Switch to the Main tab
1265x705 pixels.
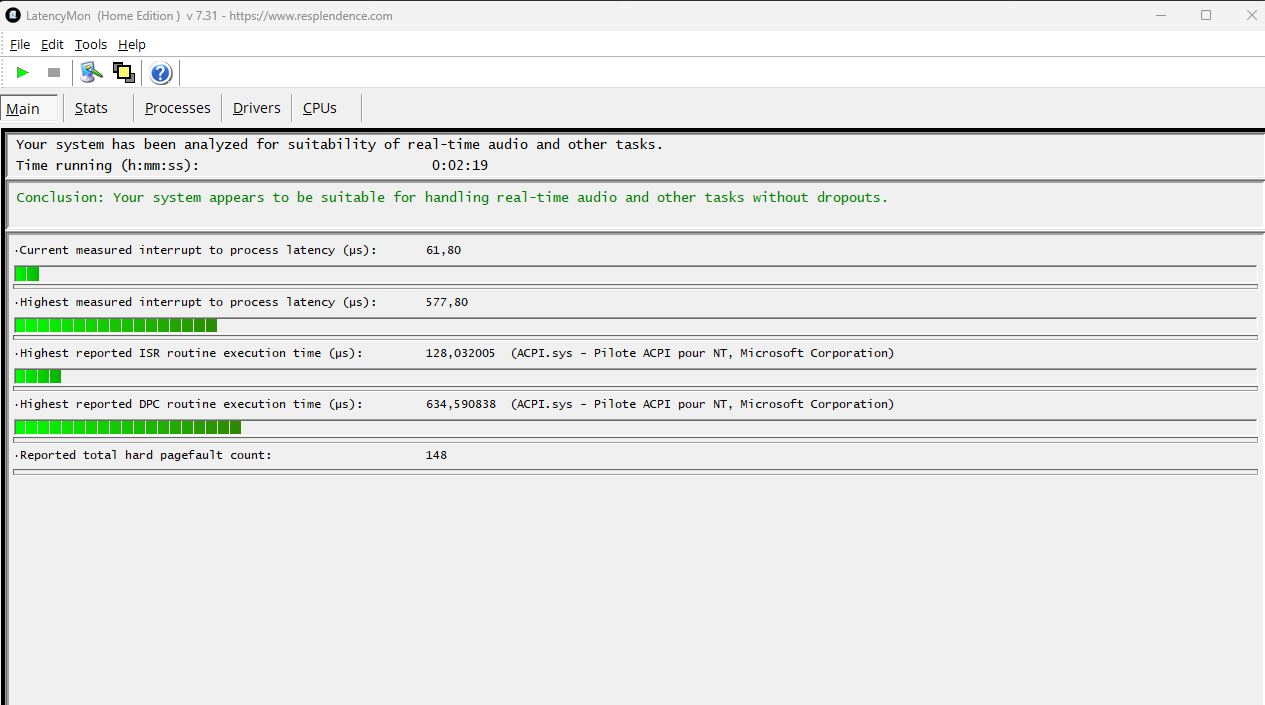pyautogui.click(x=29, y=109)
